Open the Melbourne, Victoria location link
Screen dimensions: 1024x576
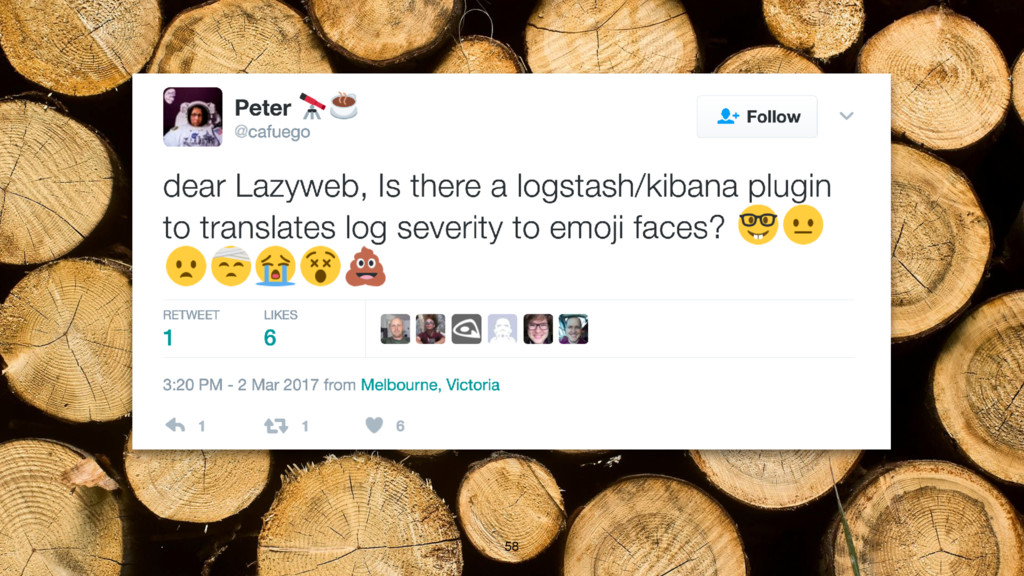[x=430, y=385]
